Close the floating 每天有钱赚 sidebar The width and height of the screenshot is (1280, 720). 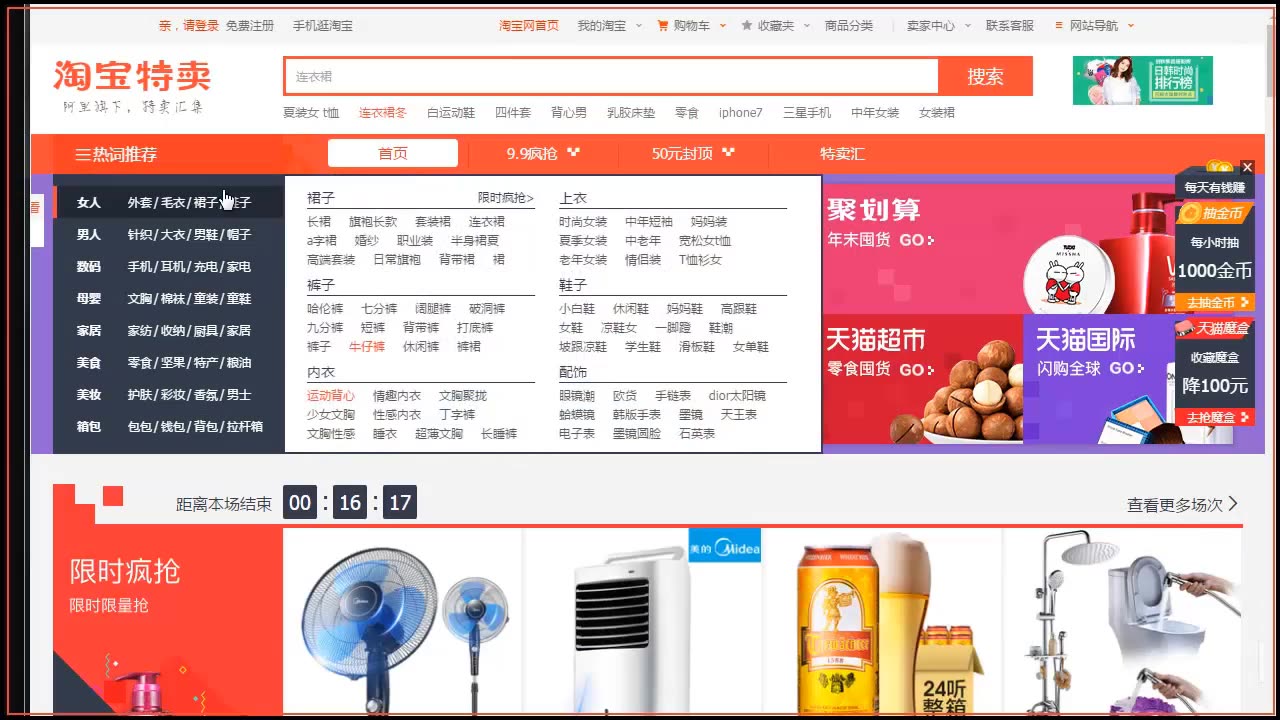pos(1247,167)
